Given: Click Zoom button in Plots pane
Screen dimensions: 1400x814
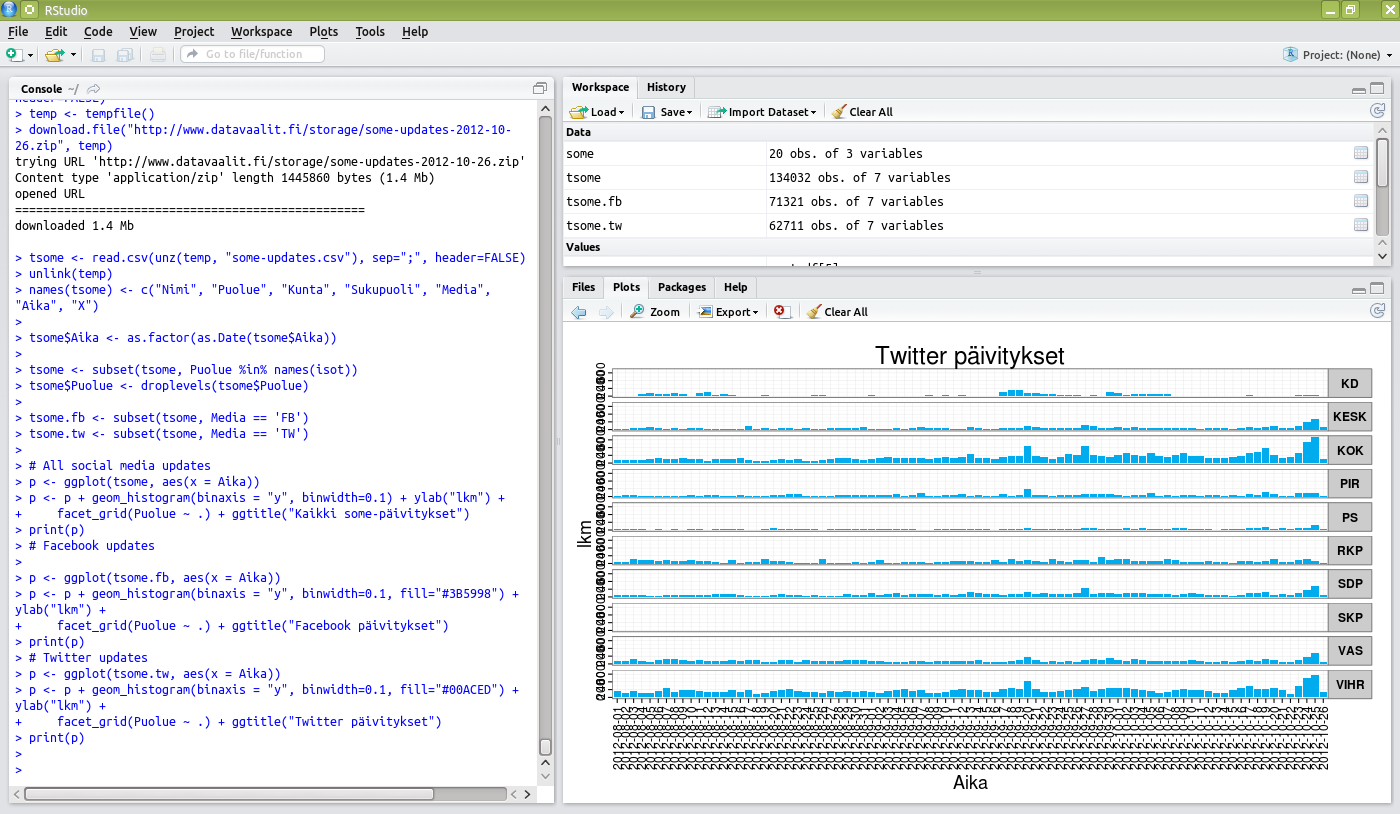Looking at the screenshot, I should coord(655,312).
